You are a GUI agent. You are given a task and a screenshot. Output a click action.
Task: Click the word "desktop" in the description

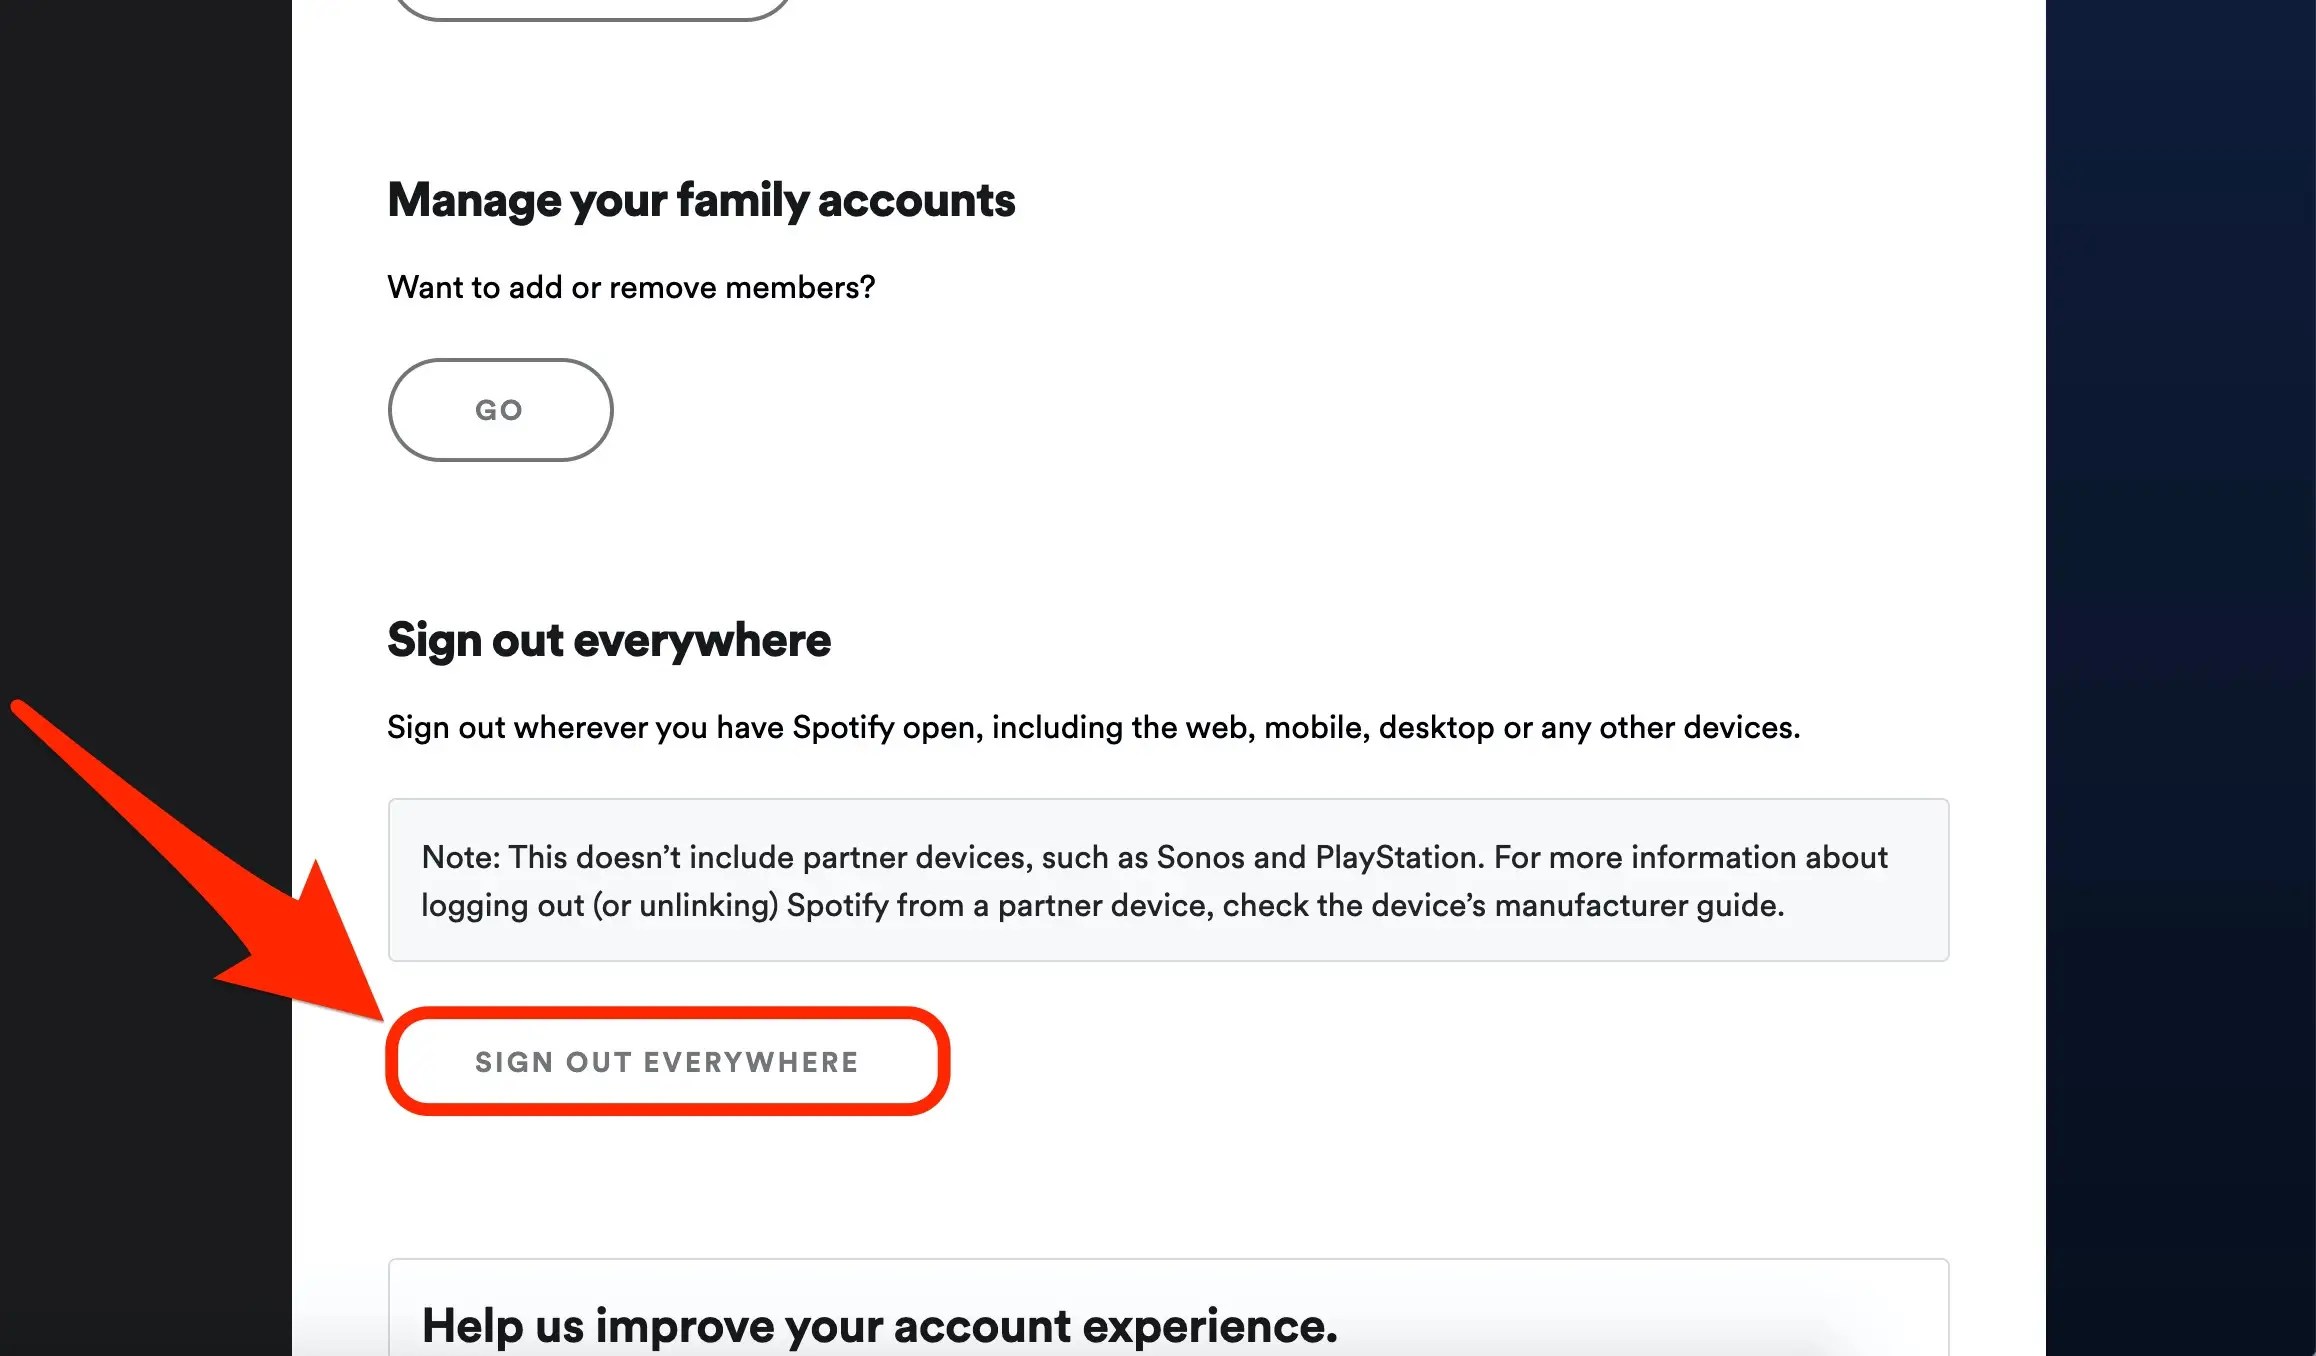tap(1436, 728)
